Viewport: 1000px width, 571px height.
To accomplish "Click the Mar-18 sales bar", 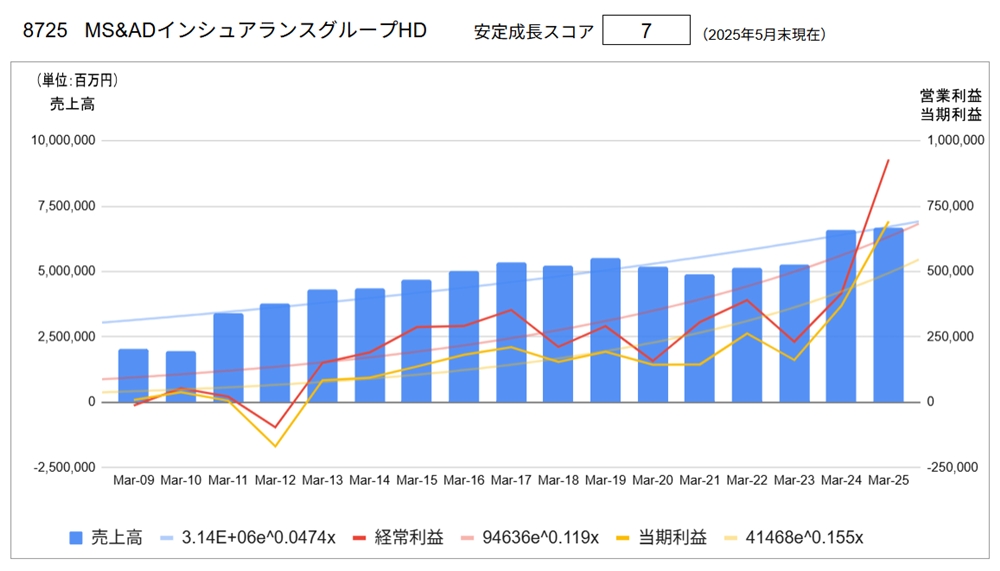I will (558, 334).
